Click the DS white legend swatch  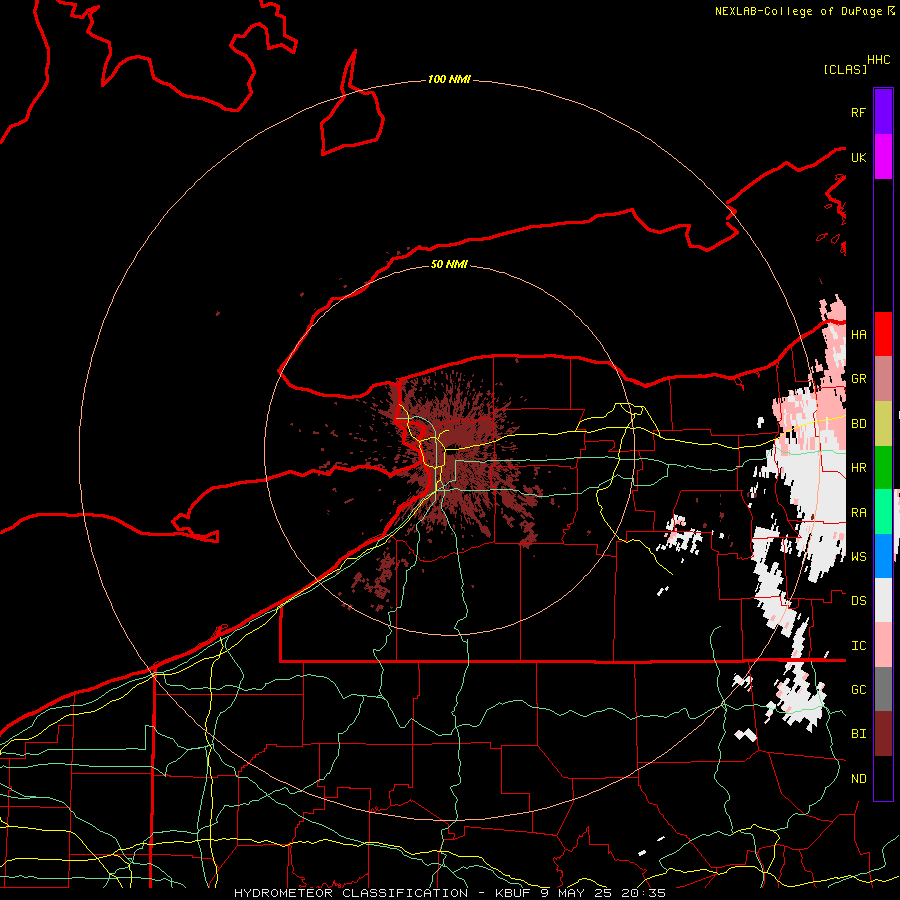[883, 600]
